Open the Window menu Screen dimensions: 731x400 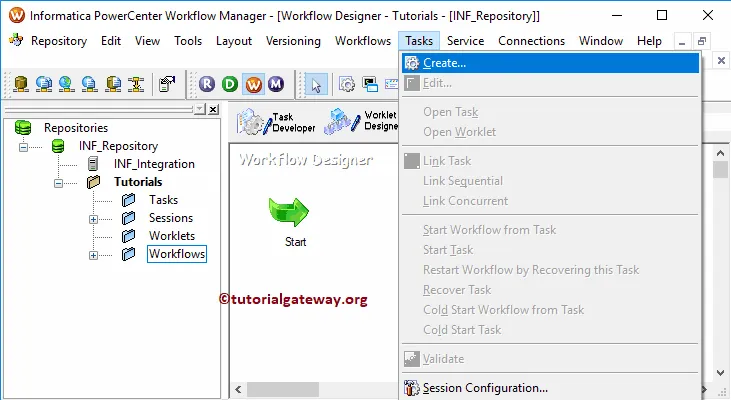[601, 41]
